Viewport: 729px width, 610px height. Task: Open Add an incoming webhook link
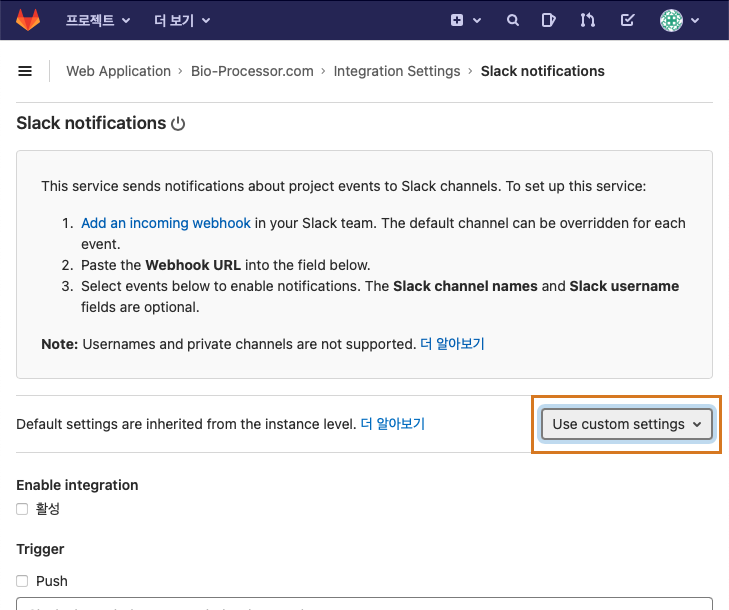166,223
